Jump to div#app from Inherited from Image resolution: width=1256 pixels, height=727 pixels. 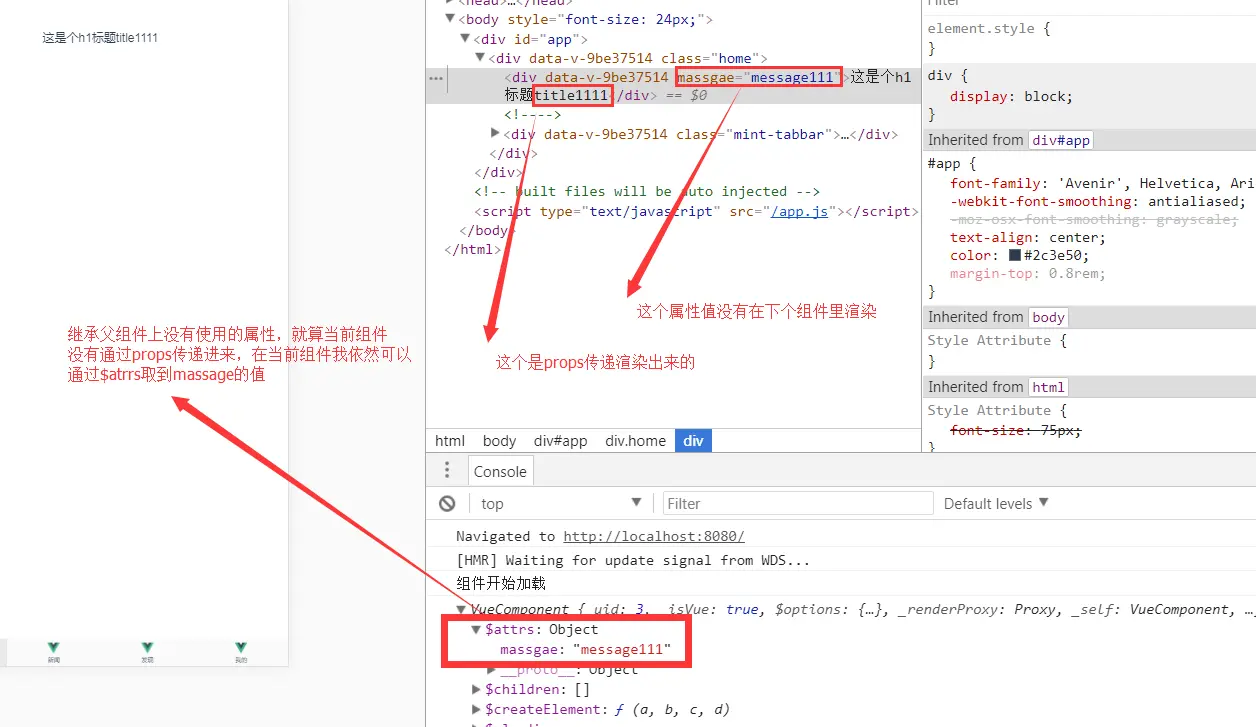1061,140
